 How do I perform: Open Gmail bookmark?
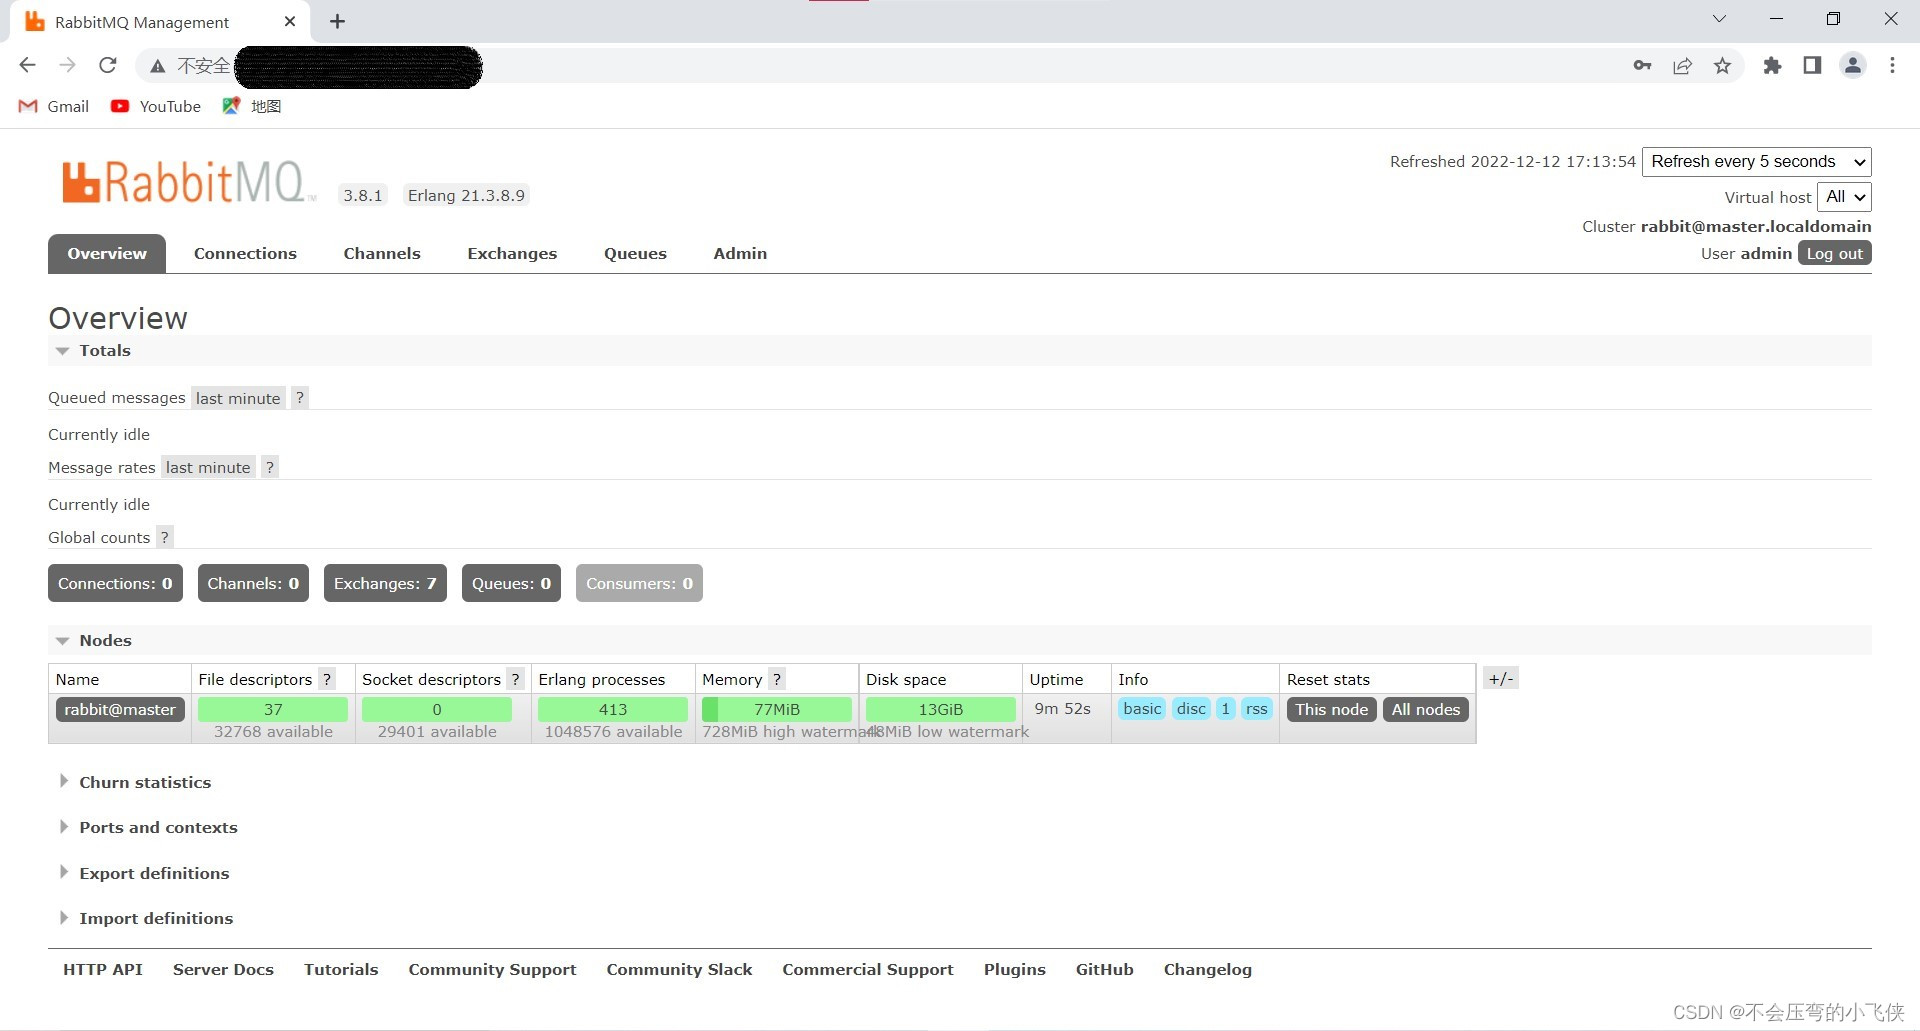pyautogui.click(x=54, y=106)
